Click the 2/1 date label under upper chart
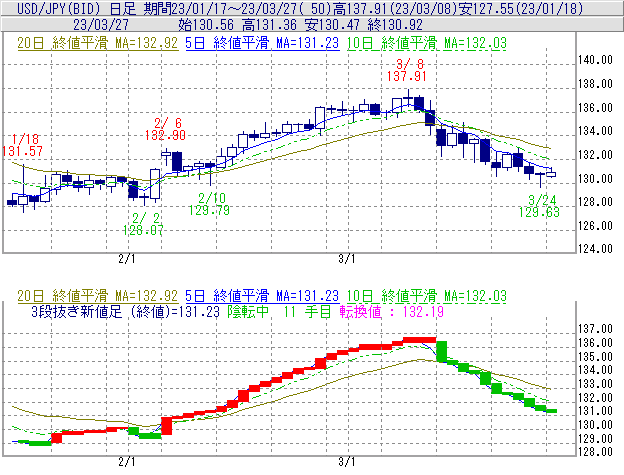The image size is (624, 475). pos(127,259)
